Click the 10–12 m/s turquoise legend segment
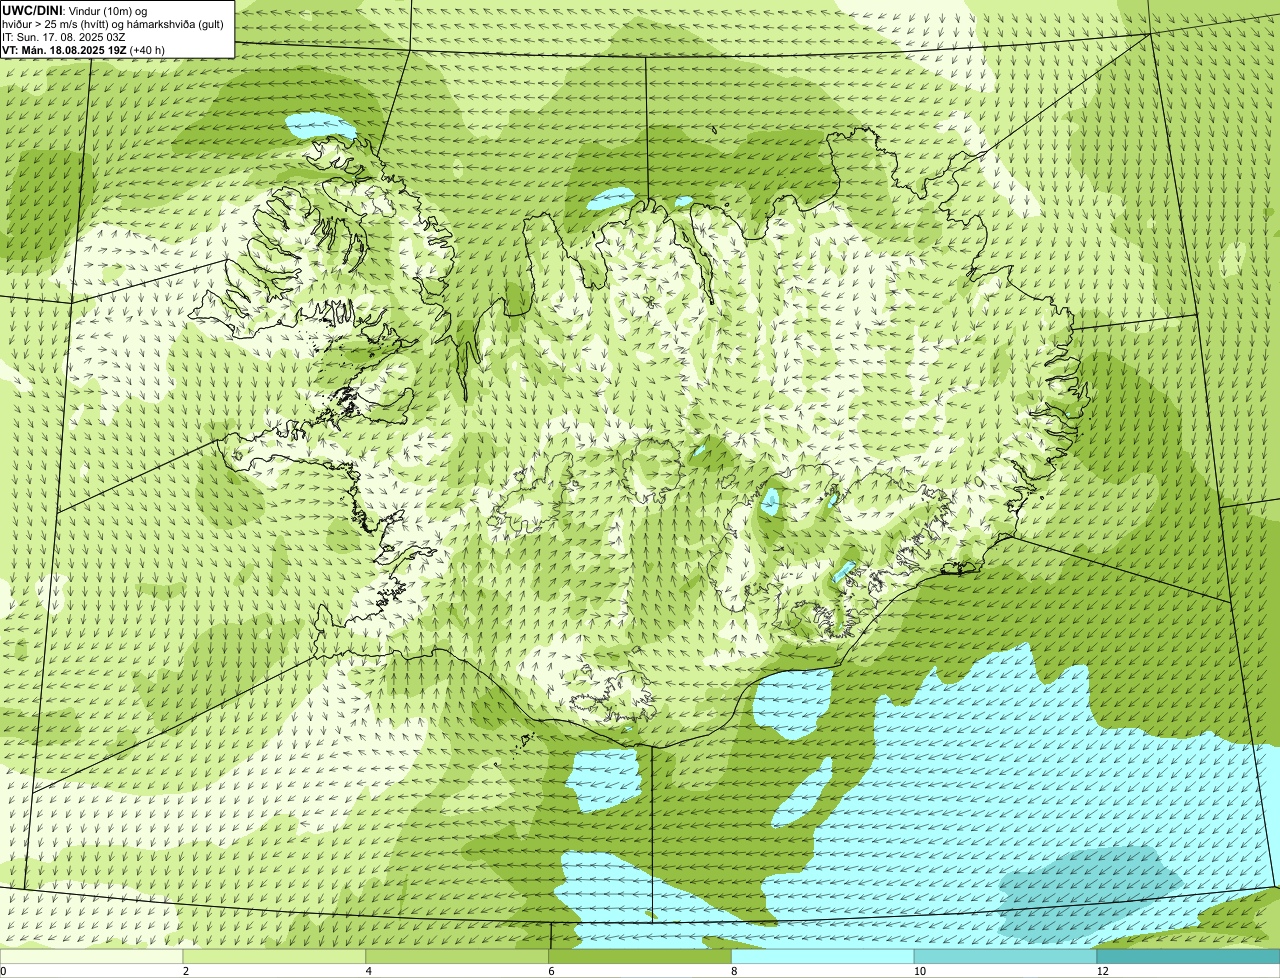1280x978 pixels. click(x=1006, y=957)
